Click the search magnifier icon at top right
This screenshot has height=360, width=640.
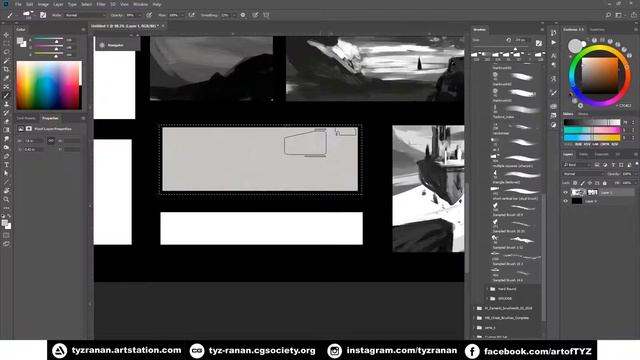click(x=608, y=15)
